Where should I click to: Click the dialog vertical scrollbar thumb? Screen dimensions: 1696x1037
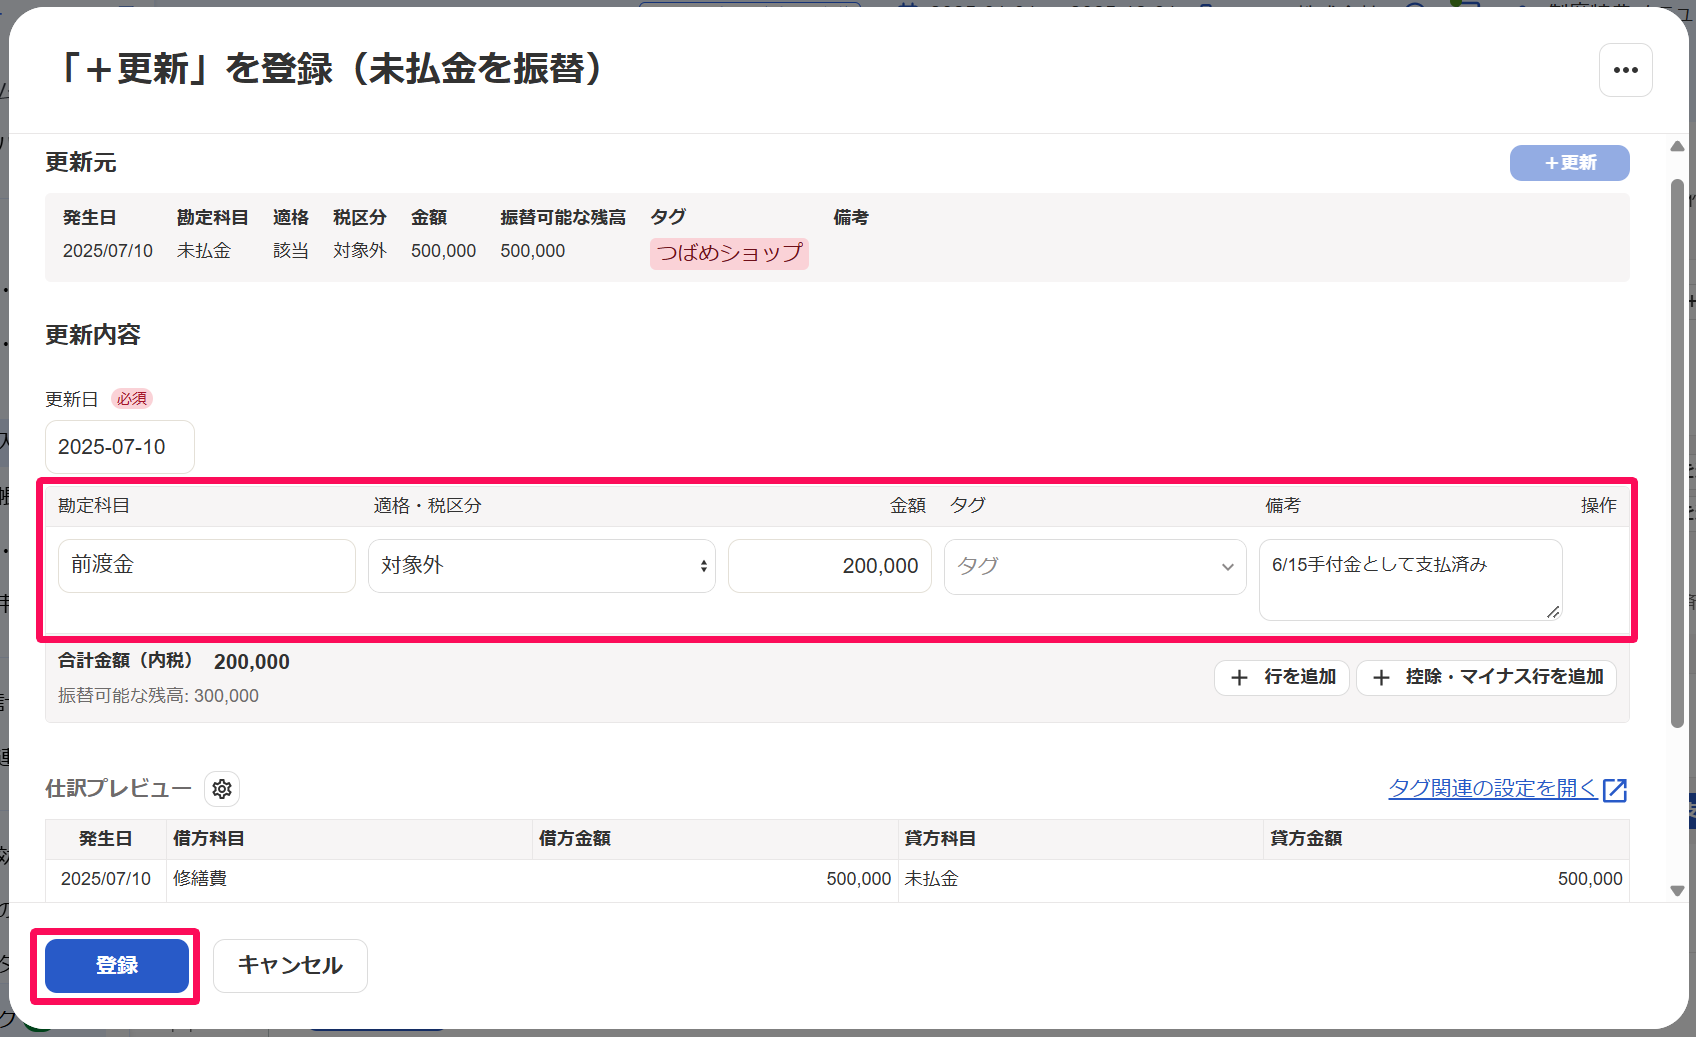pos(1677,454)
